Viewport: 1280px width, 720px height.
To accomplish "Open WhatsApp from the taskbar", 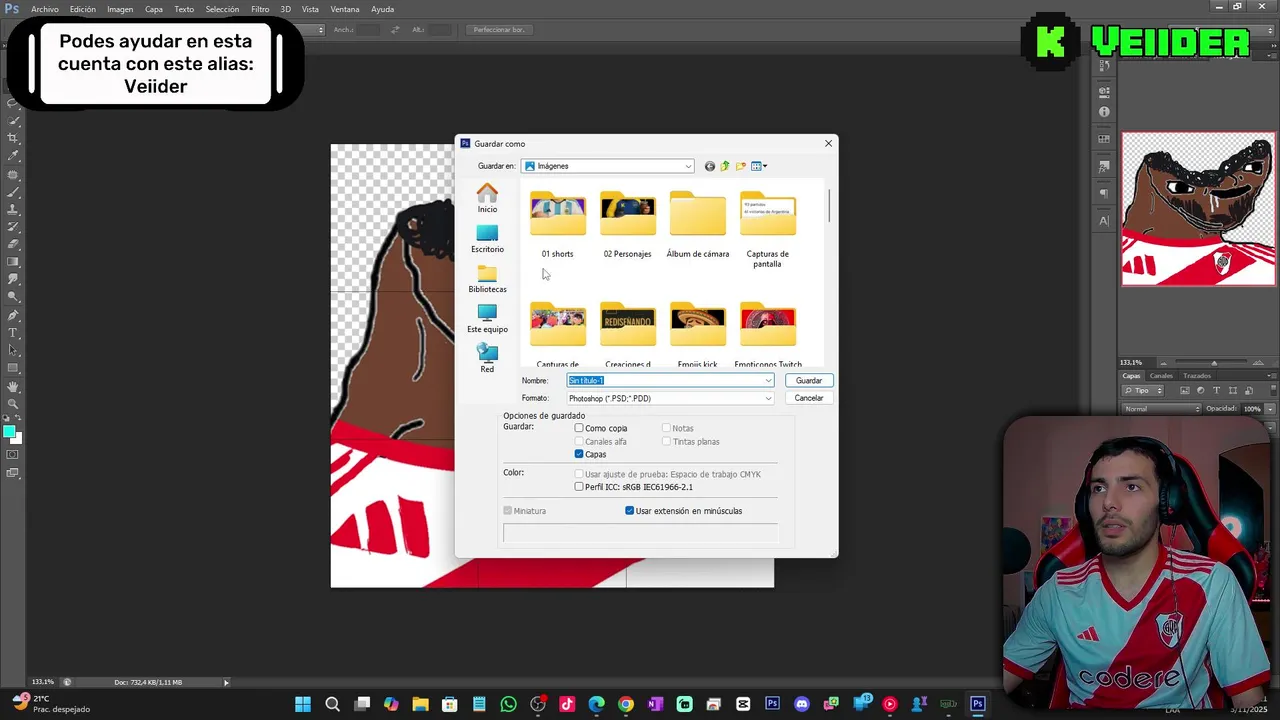I will pyautogui.click(x=508, y=704).
